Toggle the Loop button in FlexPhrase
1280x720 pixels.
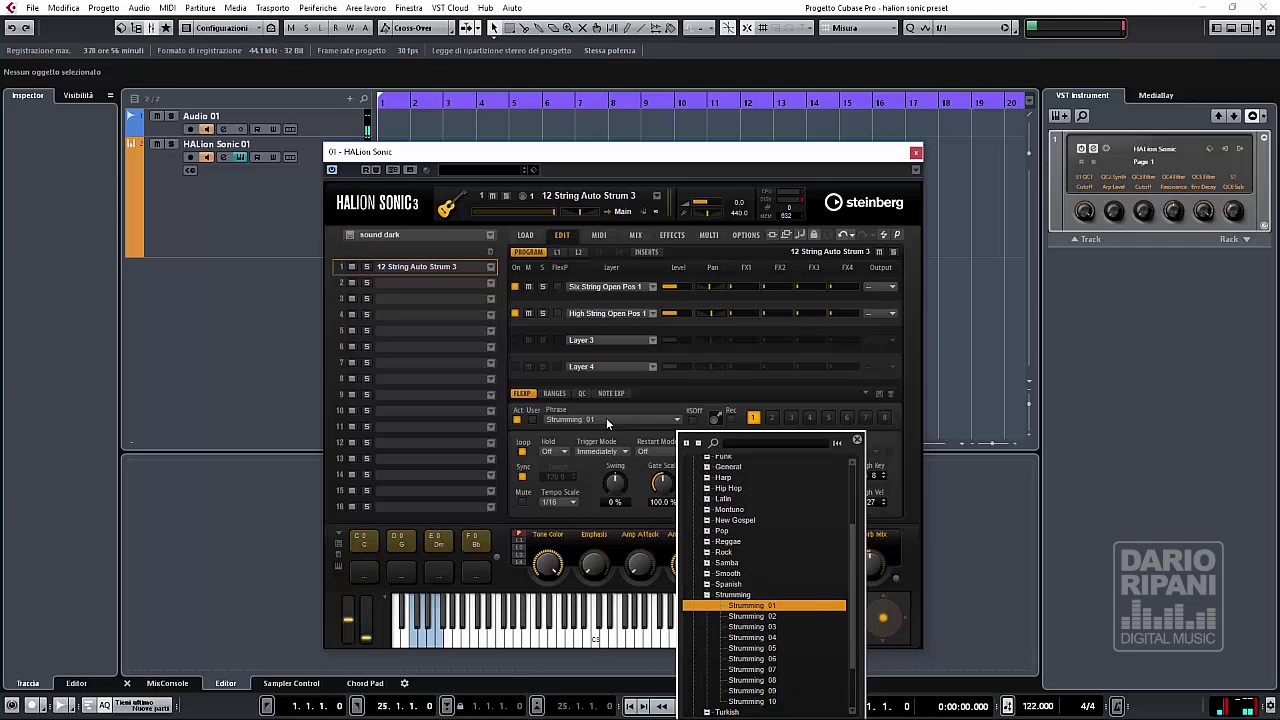point(522,452)
